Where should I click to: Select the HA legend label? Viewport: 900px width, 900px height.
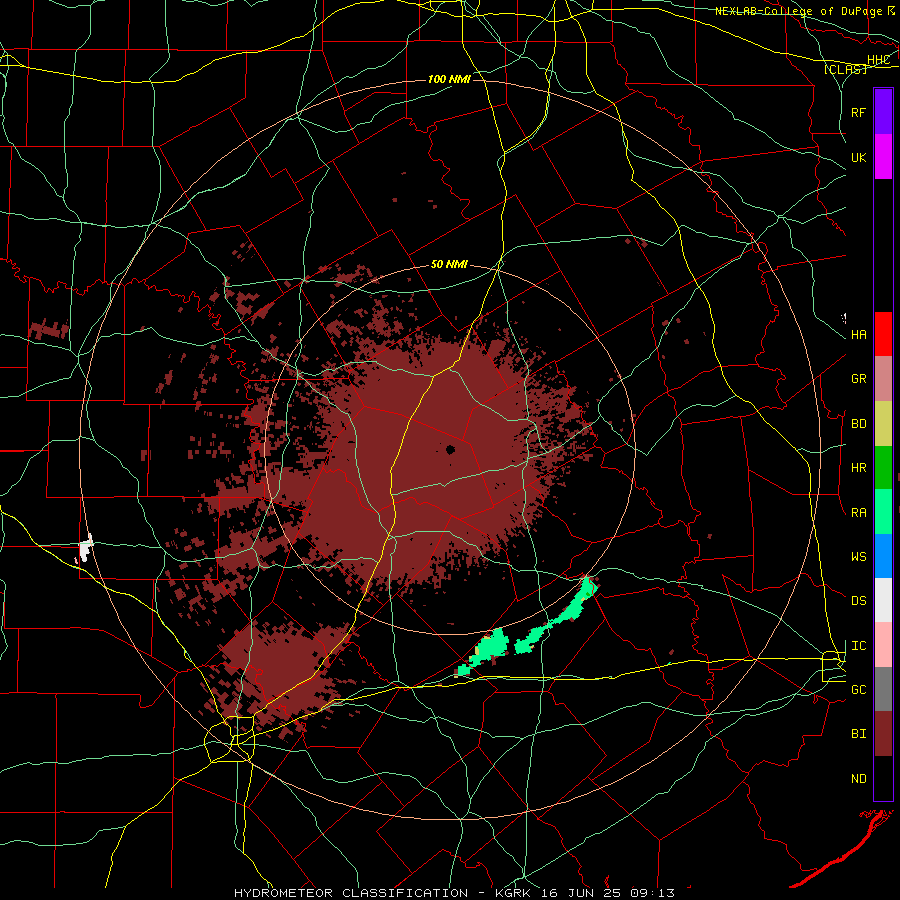(859, 335)
